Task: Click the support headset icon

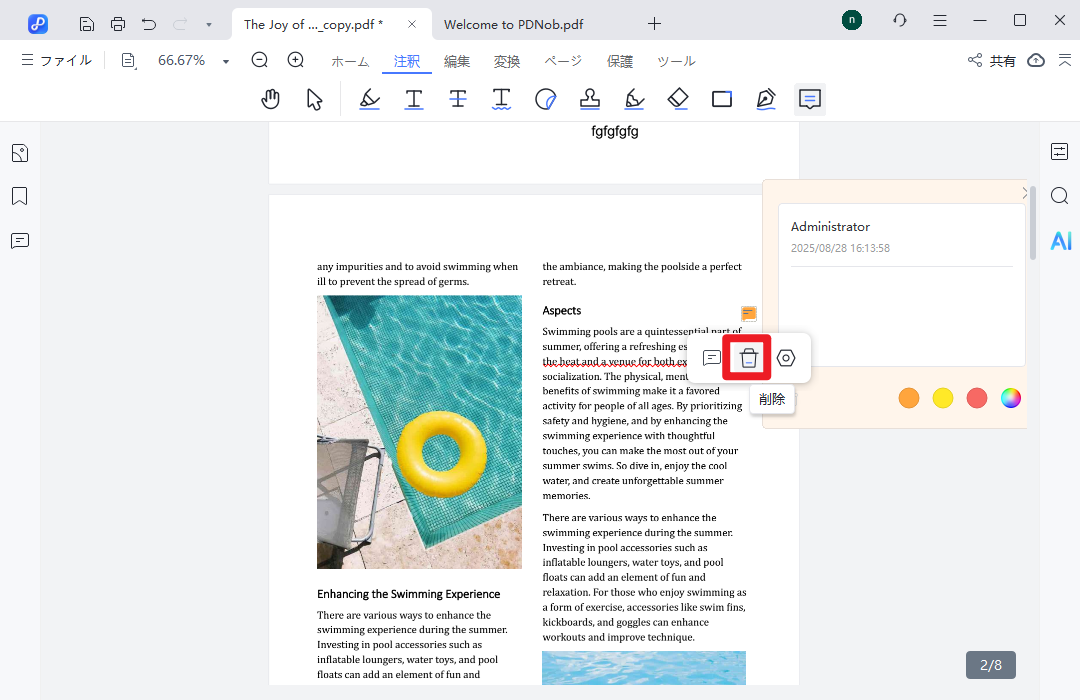Action: [900, 21]
